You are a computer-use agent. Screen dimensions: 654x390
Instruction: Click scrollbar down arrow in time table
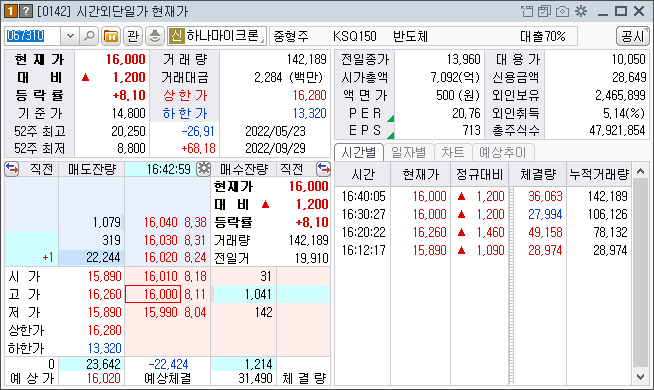(641, 377)
